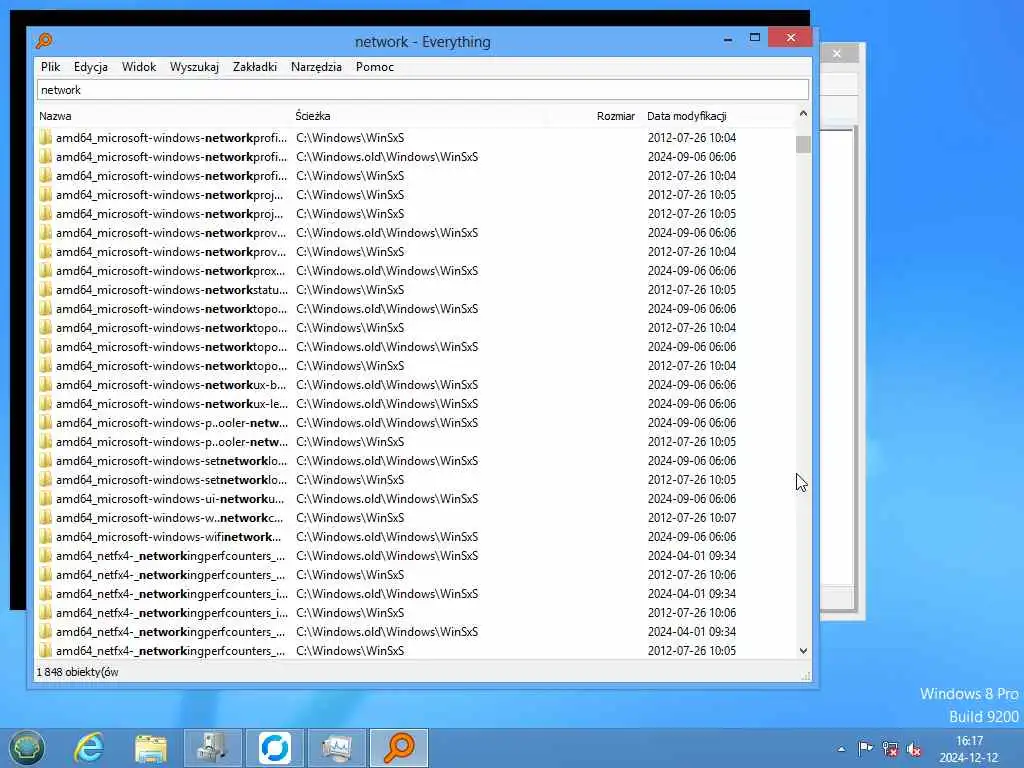1024x768 pixels.
Task: Click the search box containing 'network'
Action: [423, 90]
